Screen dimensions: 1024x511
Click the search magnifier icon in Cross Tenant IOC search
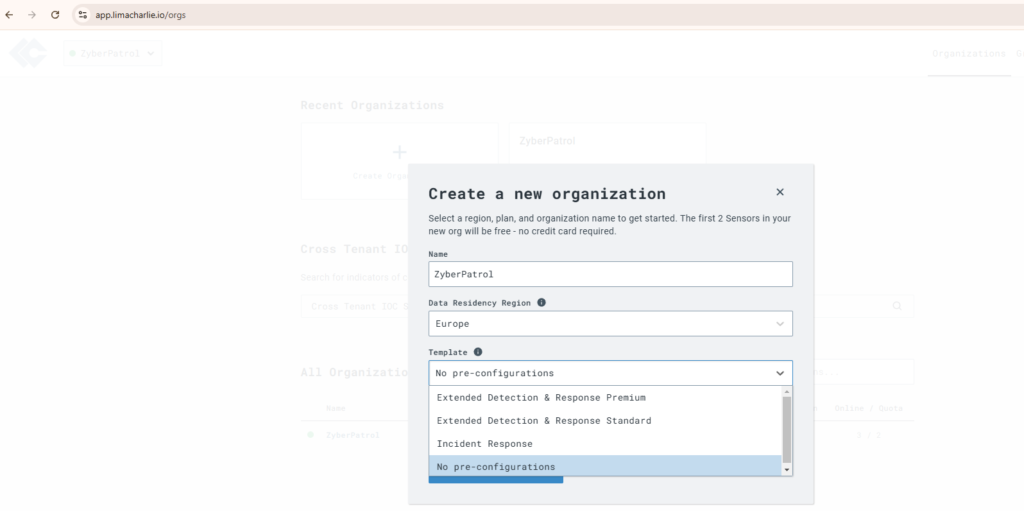[897, 306]
